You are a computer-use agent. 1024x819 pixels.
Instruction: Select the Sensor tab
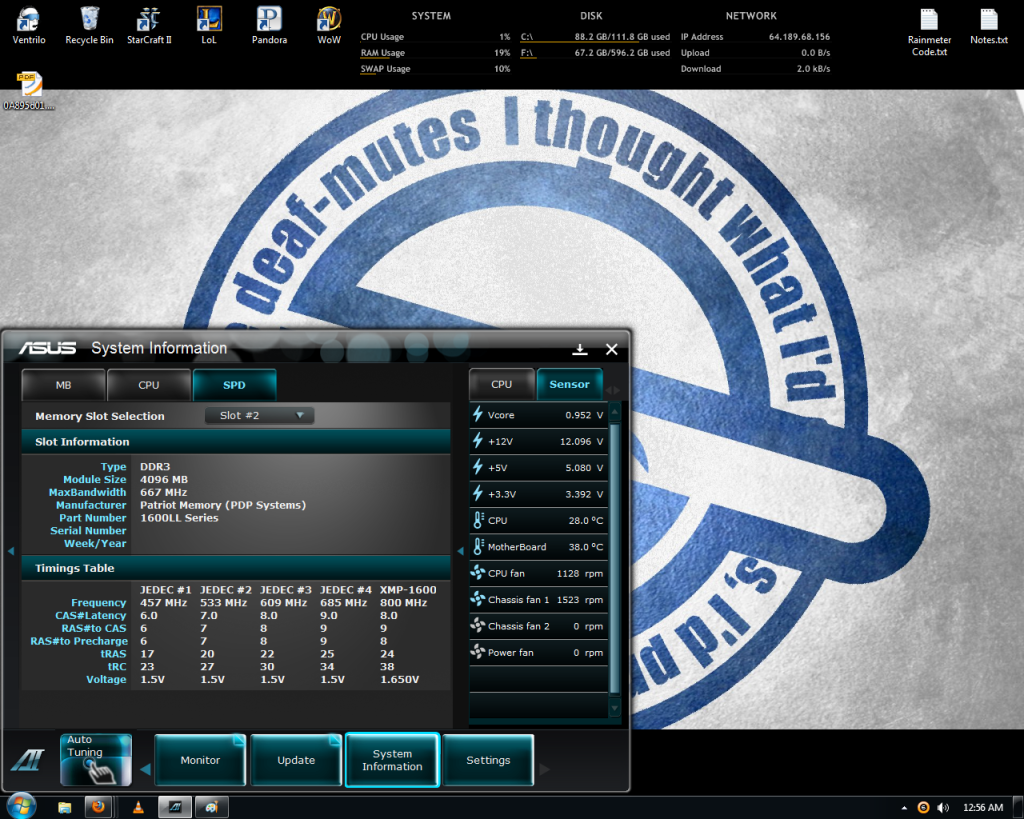tap(569, 384)
